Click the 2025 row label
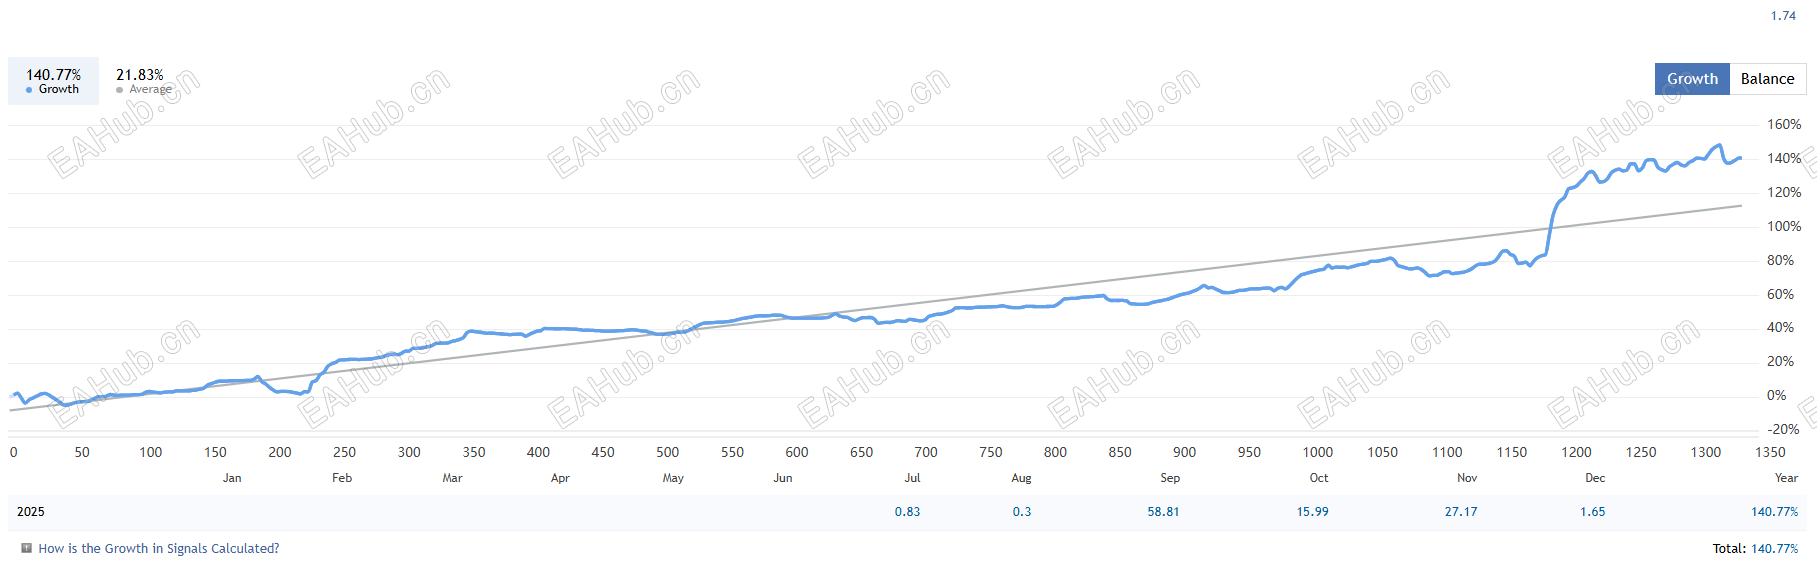Viewport: 1817px width, 566px height. tap(31, 512)
